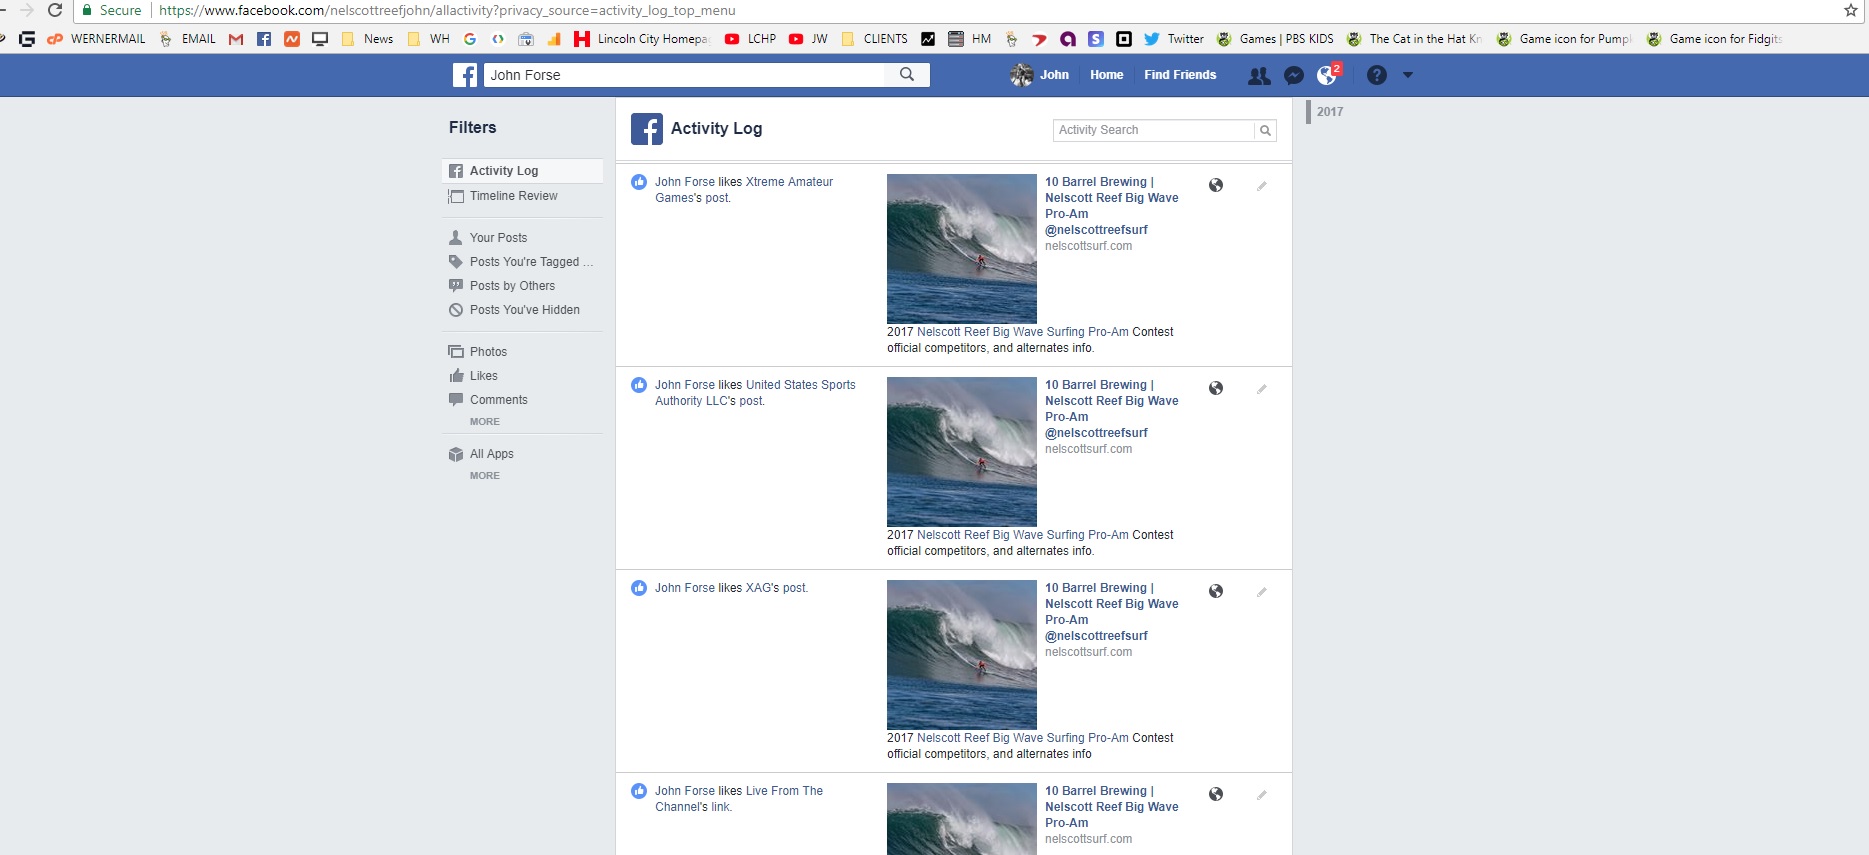Open friend requests icon
The width and height of the screenshot is (1869, 855).
[x=1259, y=76]
